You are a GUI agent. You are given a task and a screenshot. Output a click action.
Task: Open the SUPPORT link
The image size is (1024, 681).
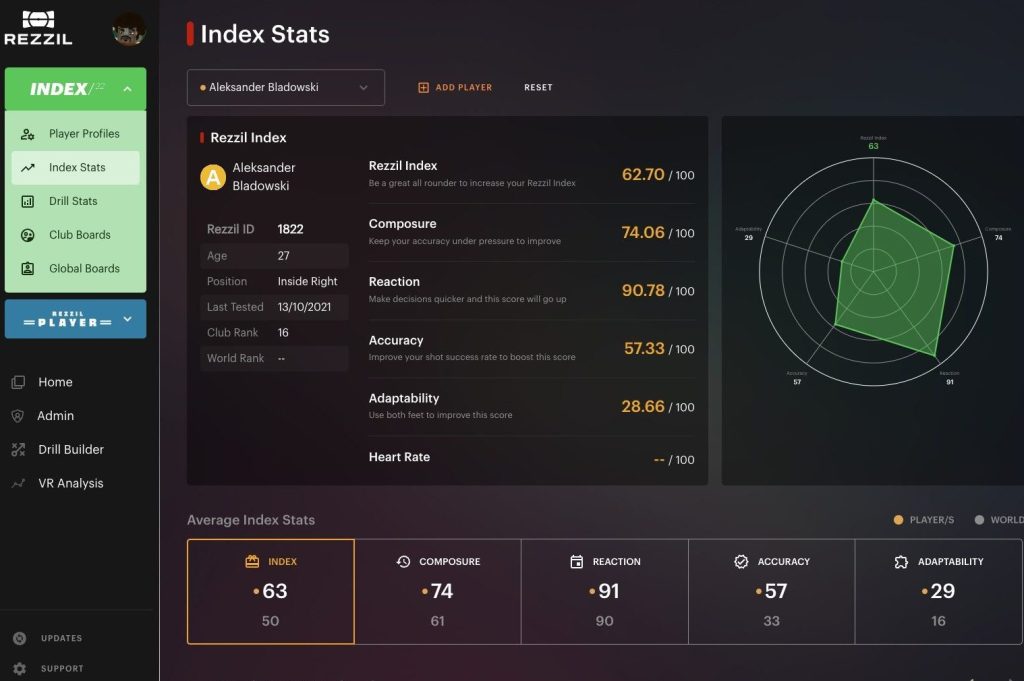(x=62, y=669)
